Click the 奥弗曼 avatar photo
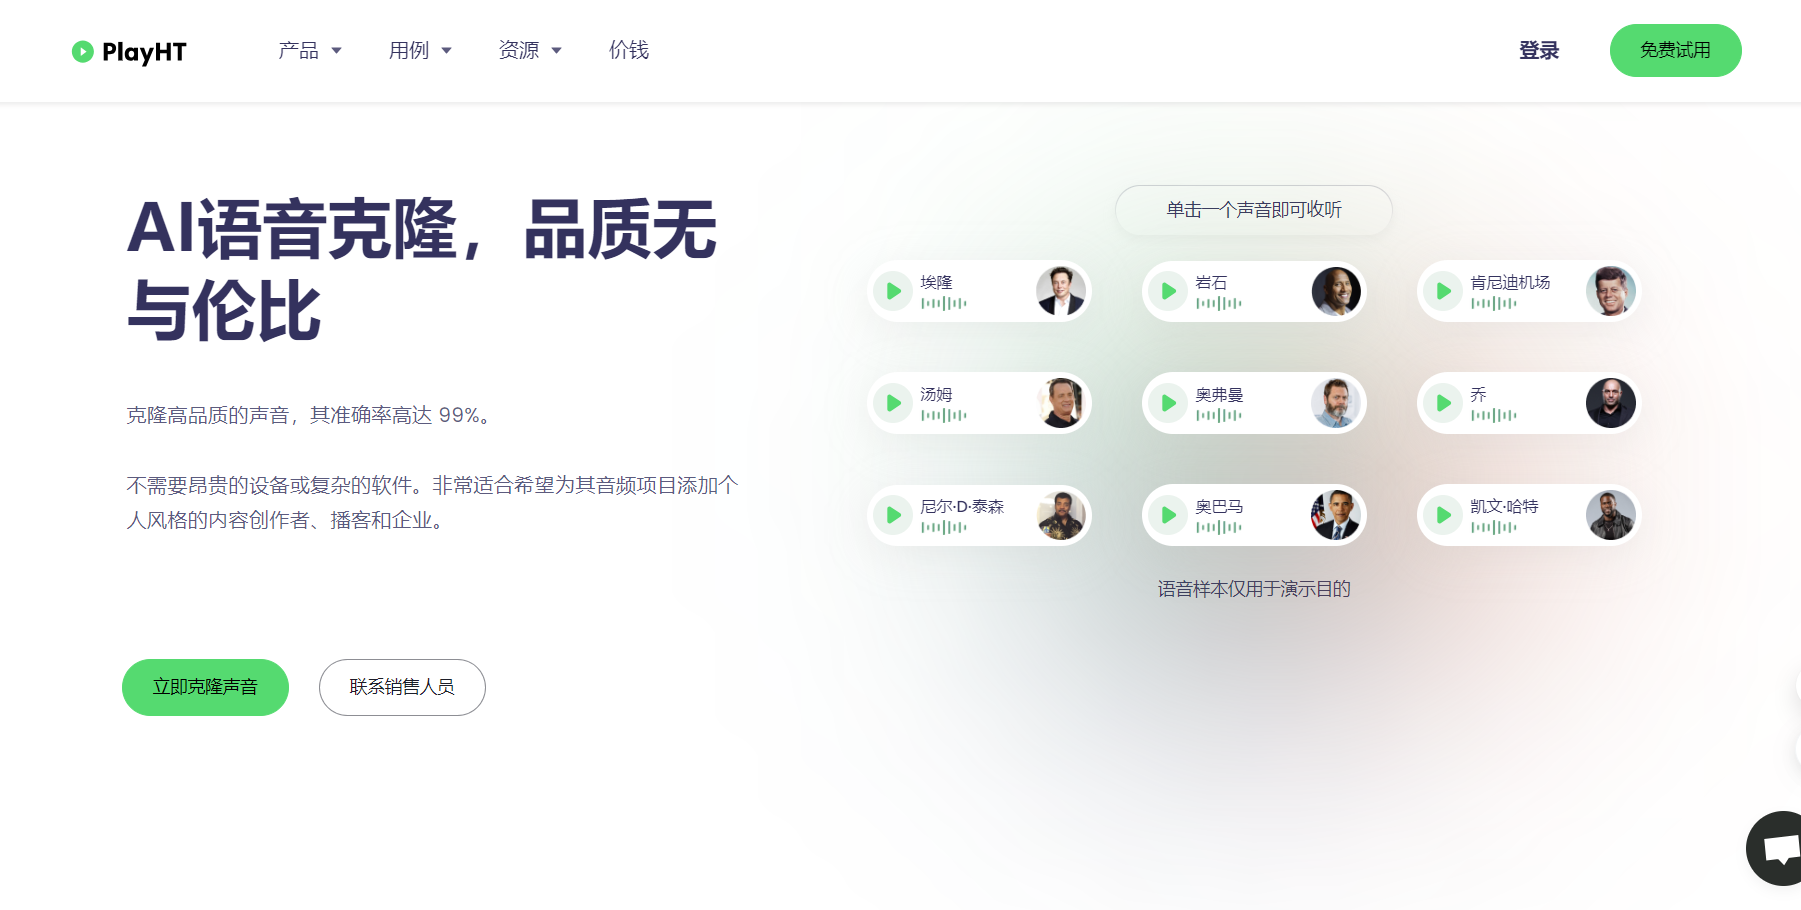The height and width of the screenshot is (910, 1801). (1336, 403)
